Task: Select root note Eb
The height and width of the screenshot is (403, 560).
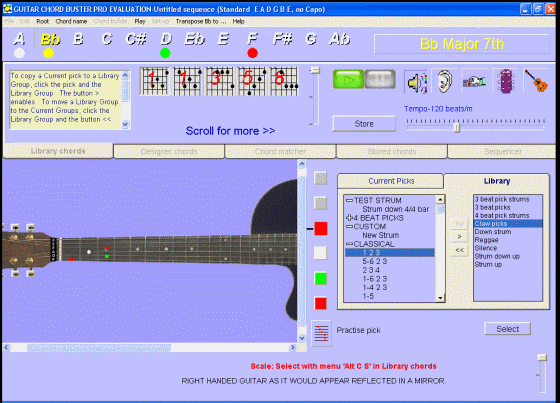Action: pyautogui.click(x=195, y=39)
